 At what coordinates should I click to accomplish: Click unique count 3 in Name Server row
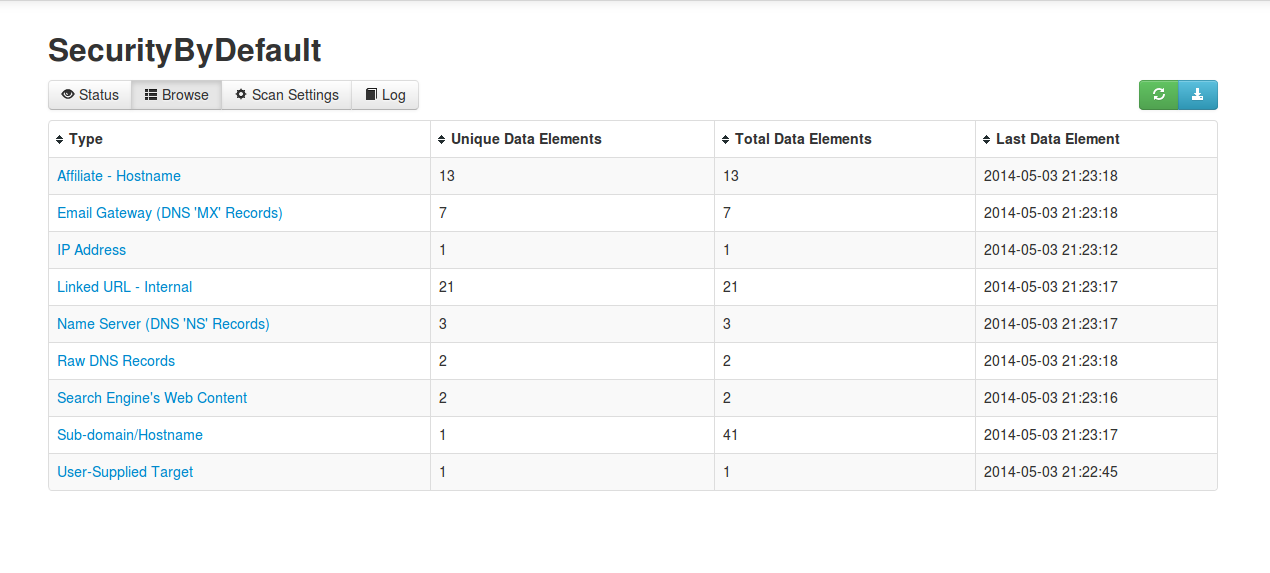(x=443, y=324)
